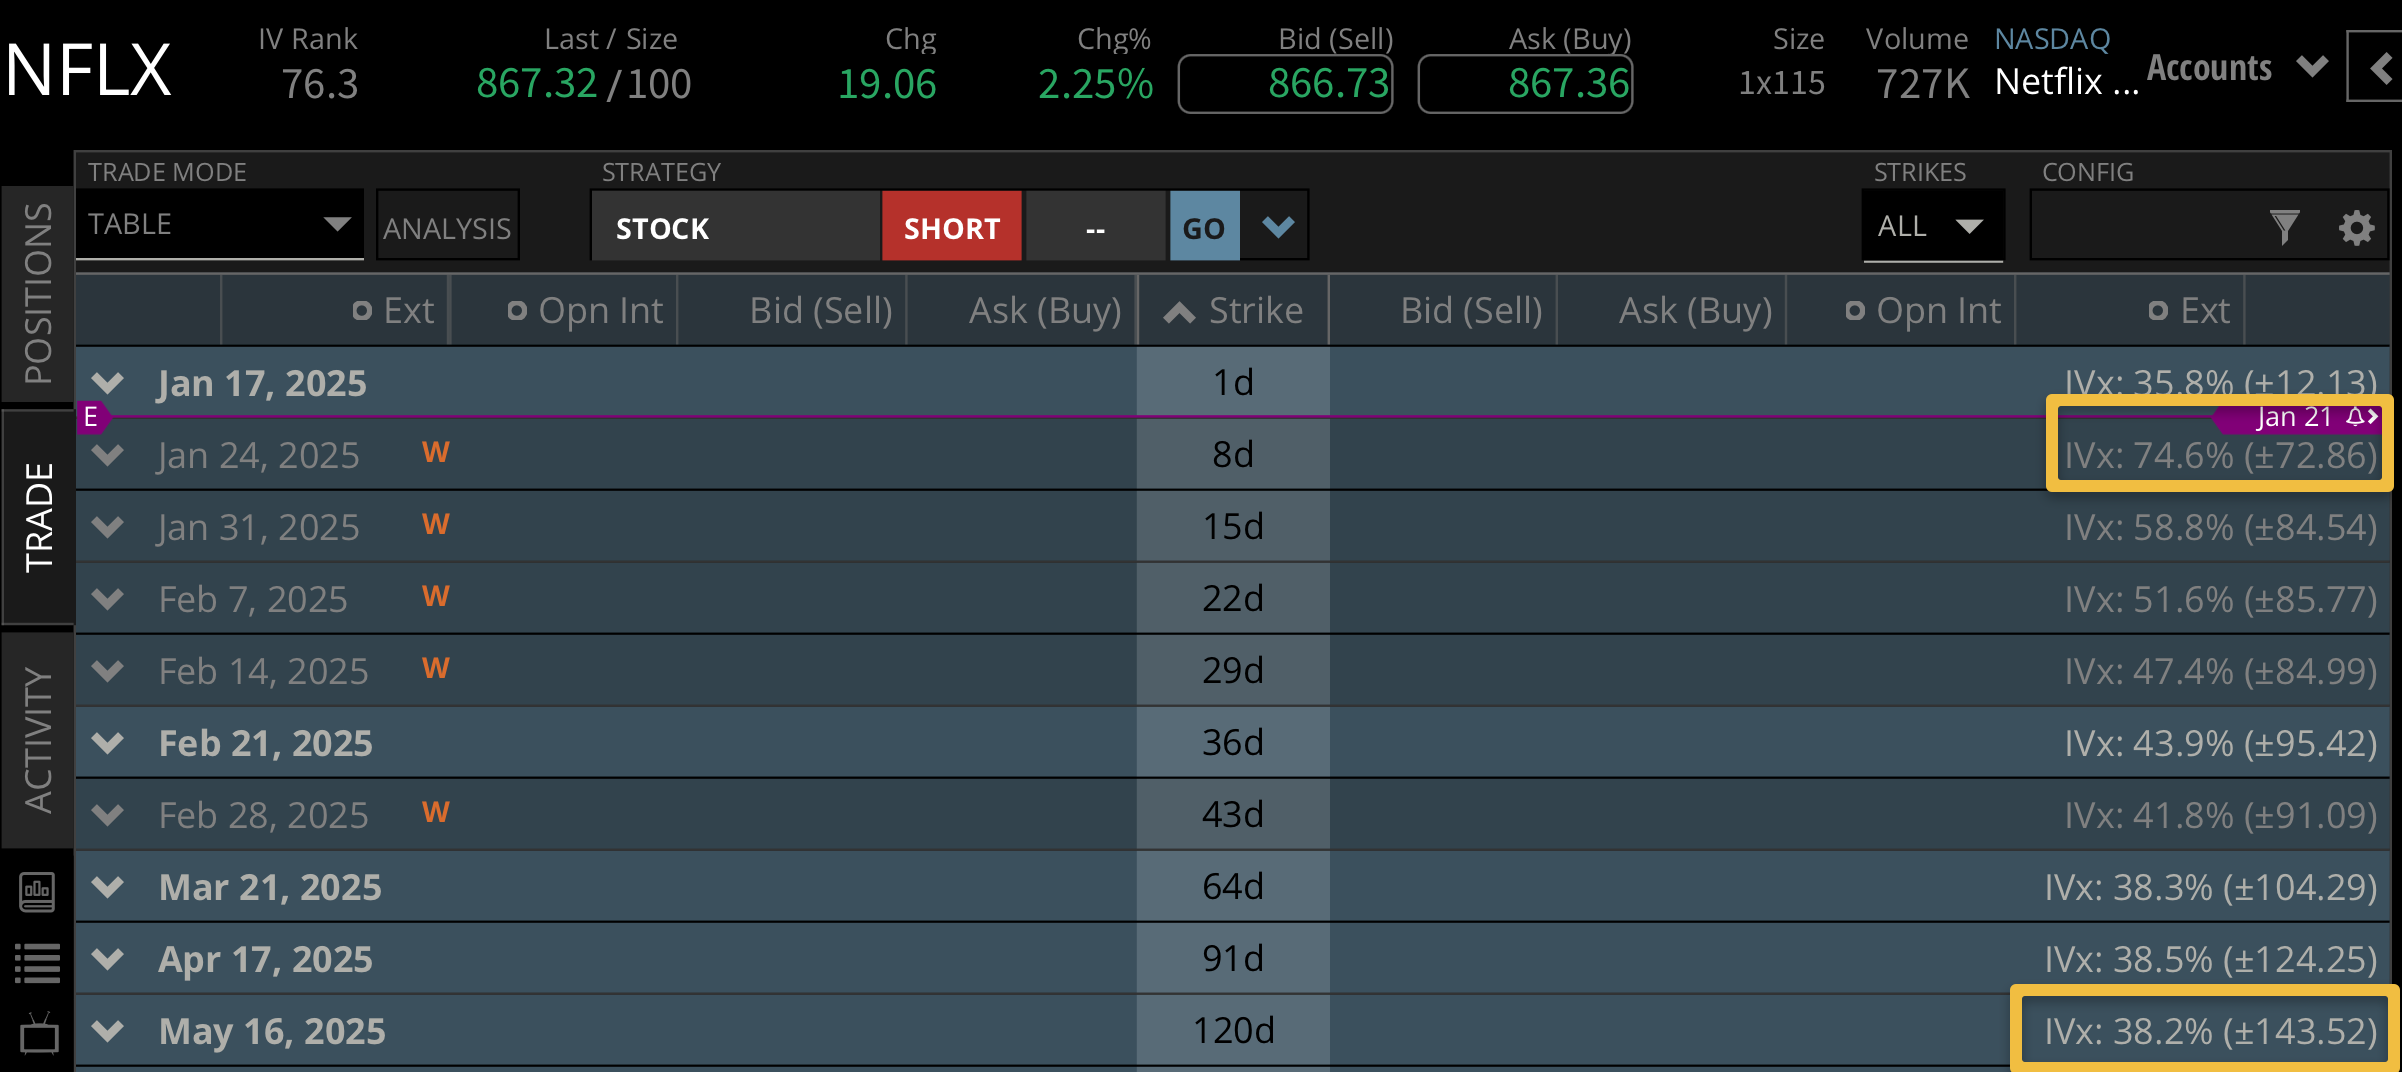Sort by the Strike column header
Screen dimensions: 2402x1072
coord(1234,311)
